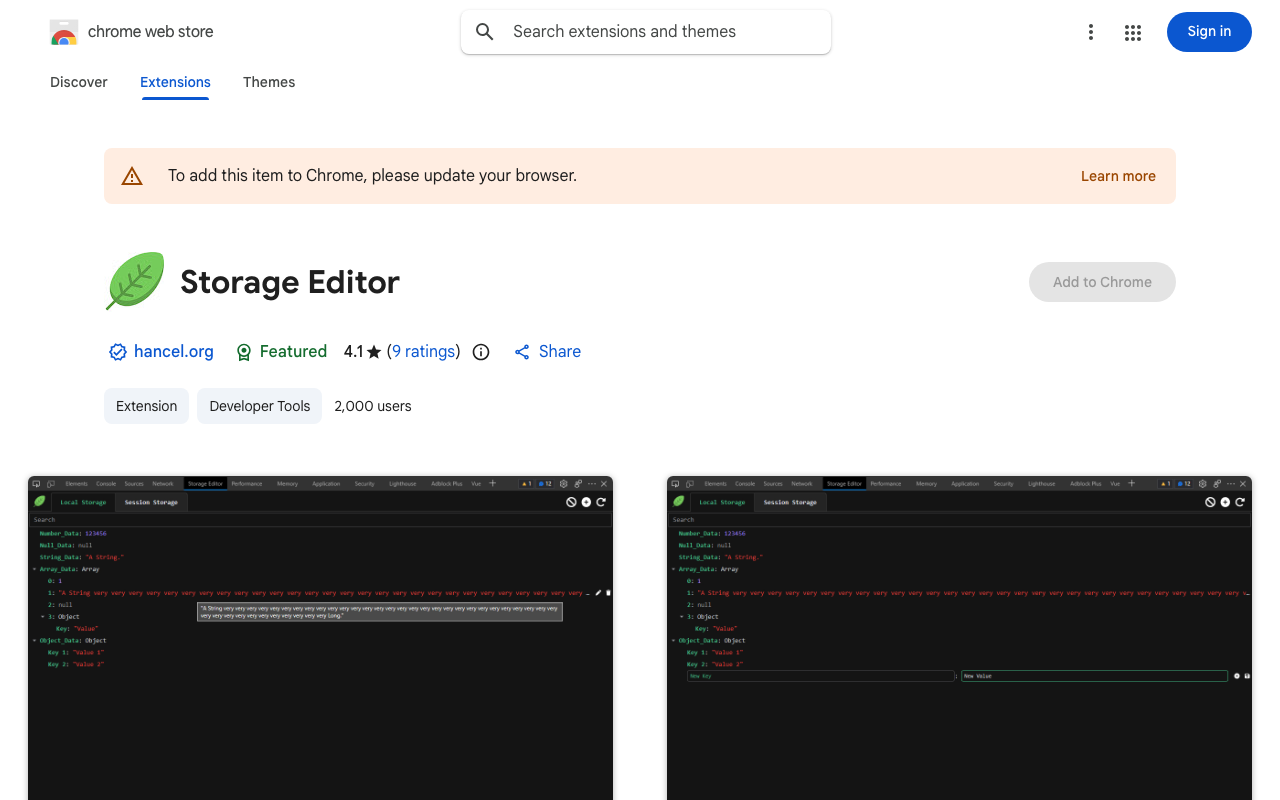Click the Storage Editor leaf logo
Screen dimensions: 1280x800
coord(135,281)
